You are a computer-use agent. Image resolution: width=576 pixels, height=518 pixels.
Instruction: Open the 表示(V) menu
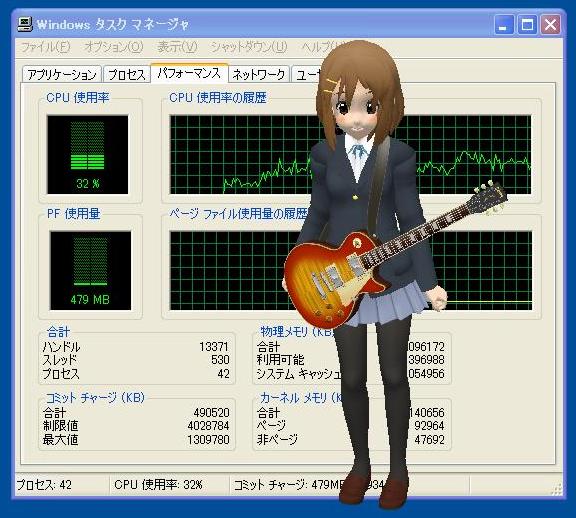click(177, 47)
